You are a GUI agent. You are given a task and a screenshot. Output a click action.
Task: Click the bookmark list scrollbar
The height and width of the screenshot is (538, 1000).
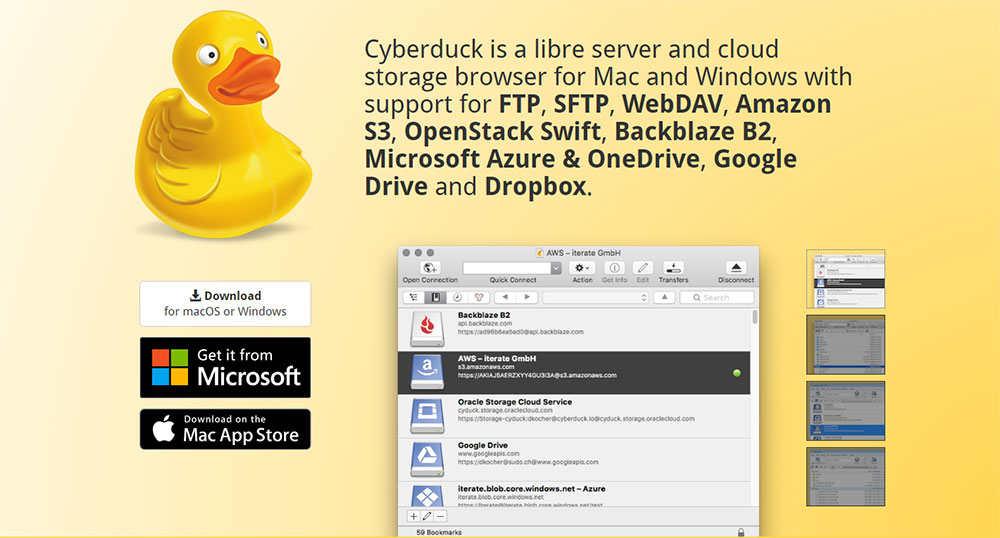pyautogui.click(x=755, y=317)
